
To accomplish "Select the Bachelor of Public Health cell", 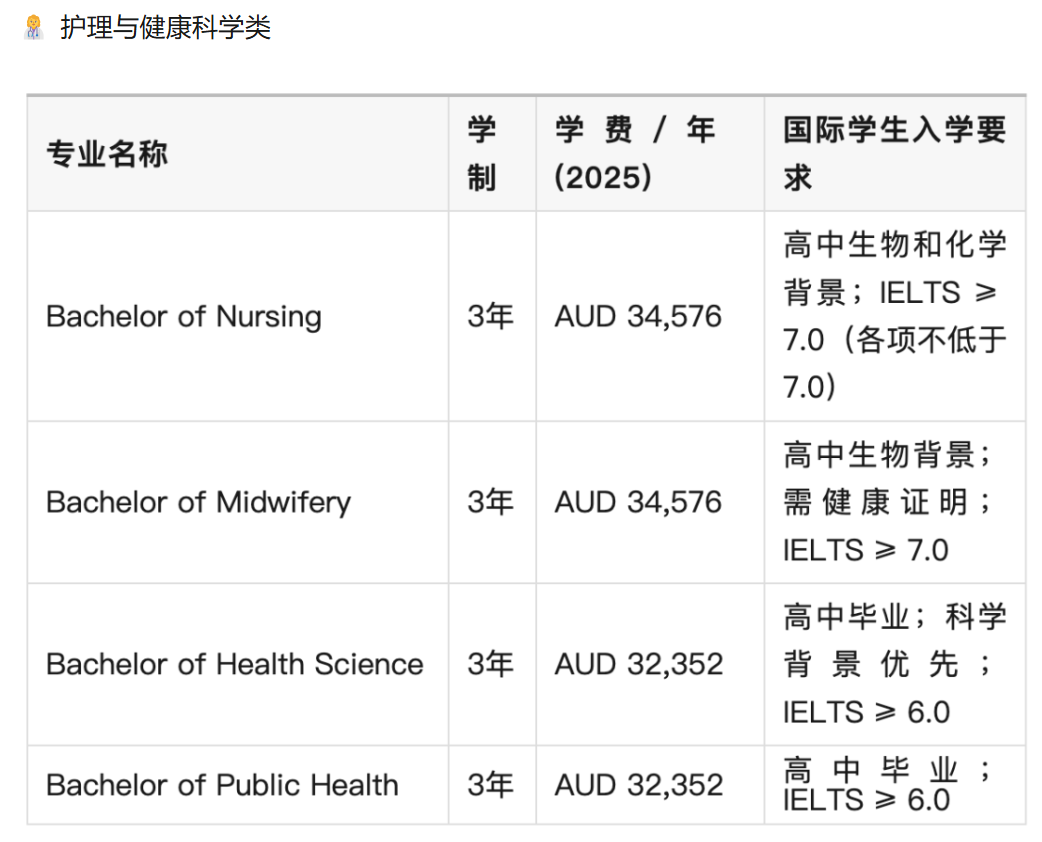I will (x=222, y=785).
